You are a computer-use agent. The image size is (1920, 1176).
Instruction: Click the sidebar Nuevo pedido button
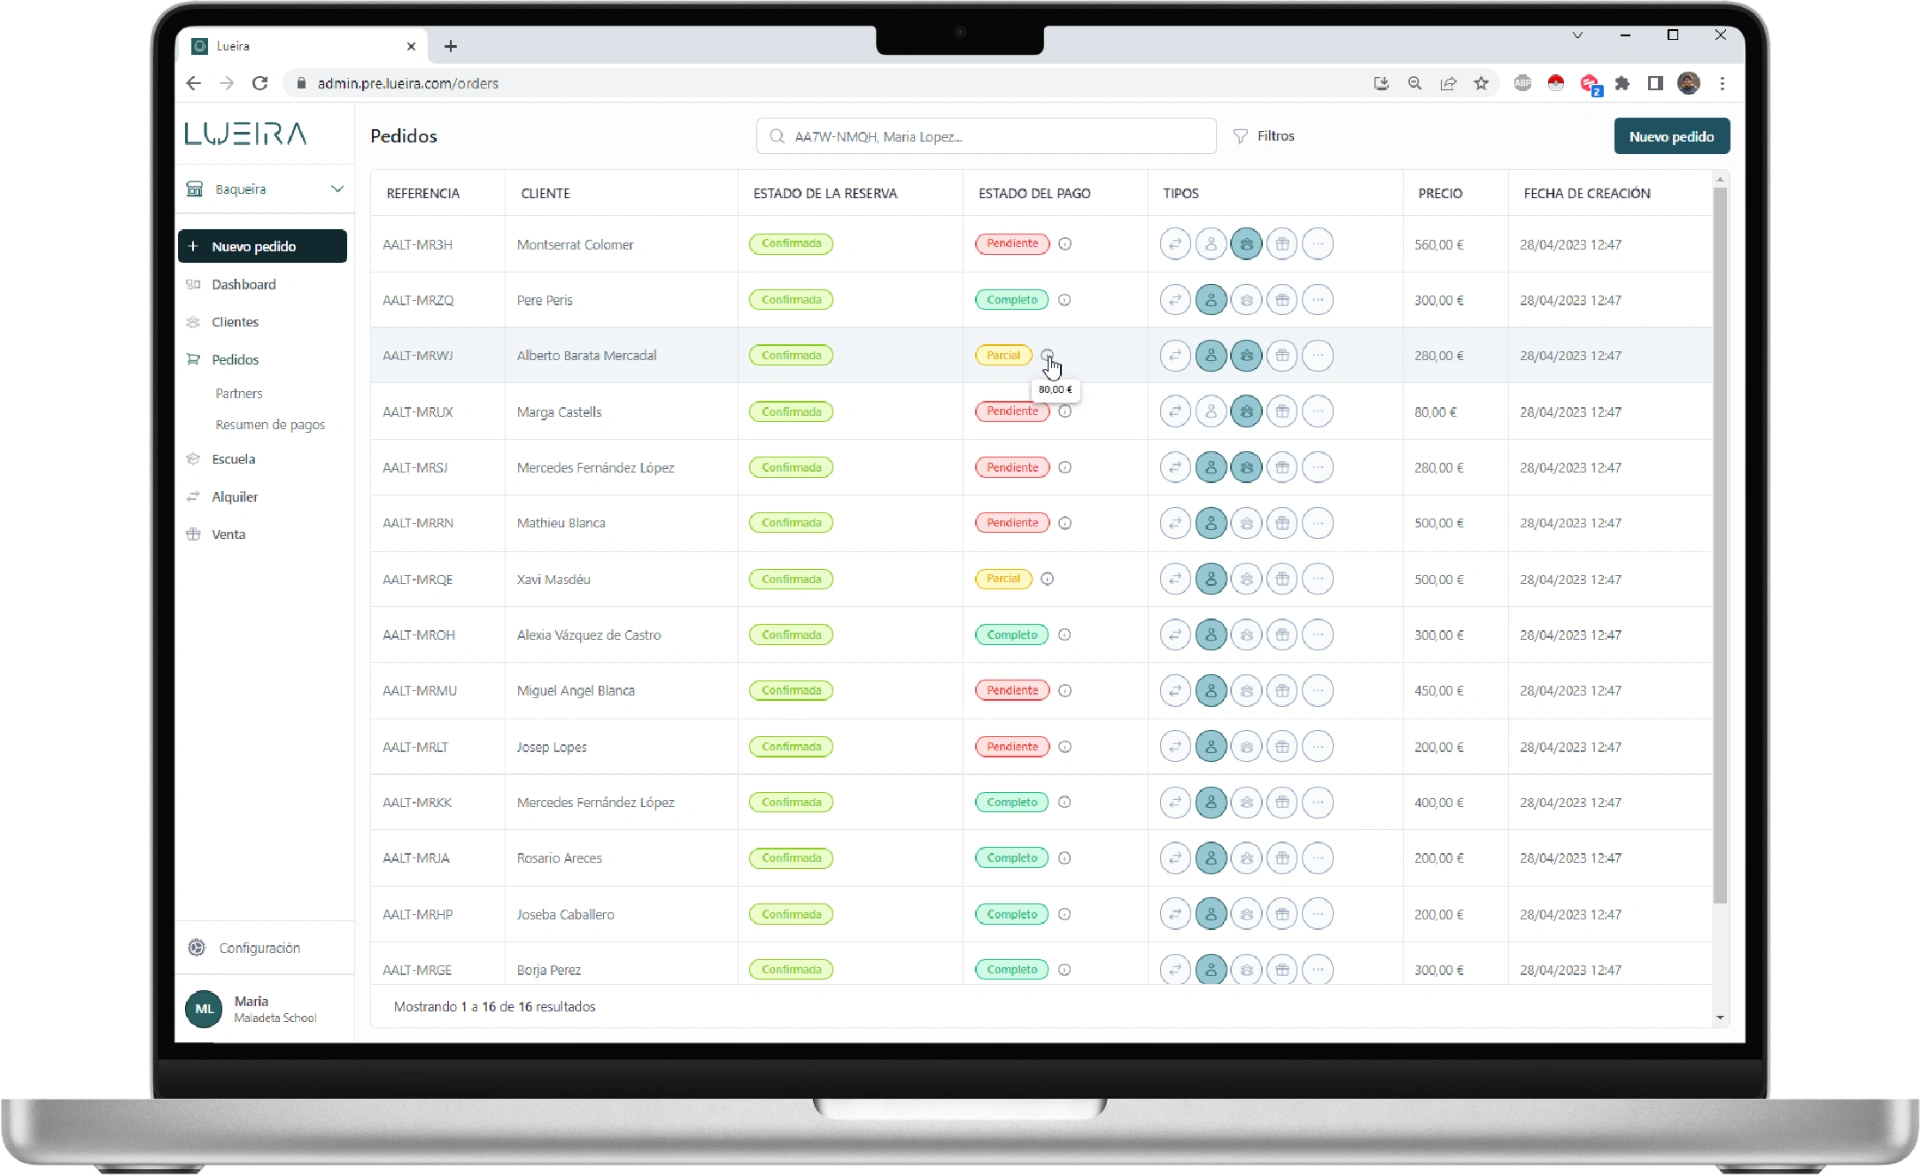coord(263,246)
